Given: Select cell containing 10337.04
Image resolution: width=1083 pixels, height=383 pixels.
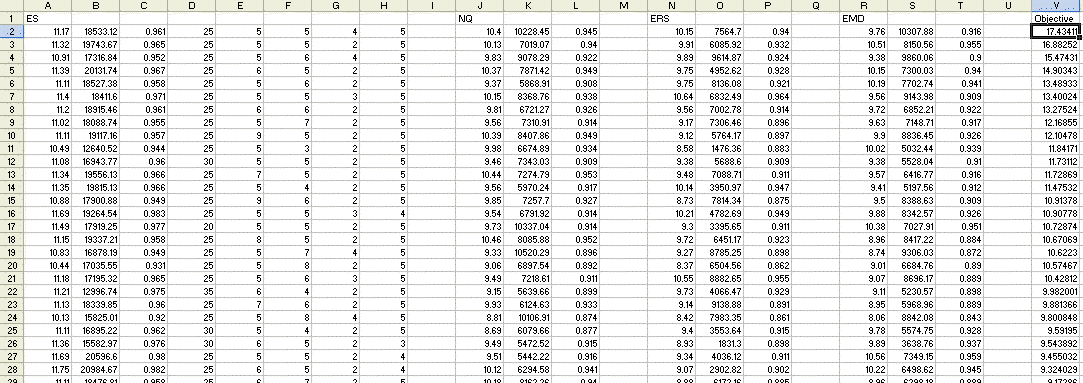Looking at the screenshot, I should [528, 226].
